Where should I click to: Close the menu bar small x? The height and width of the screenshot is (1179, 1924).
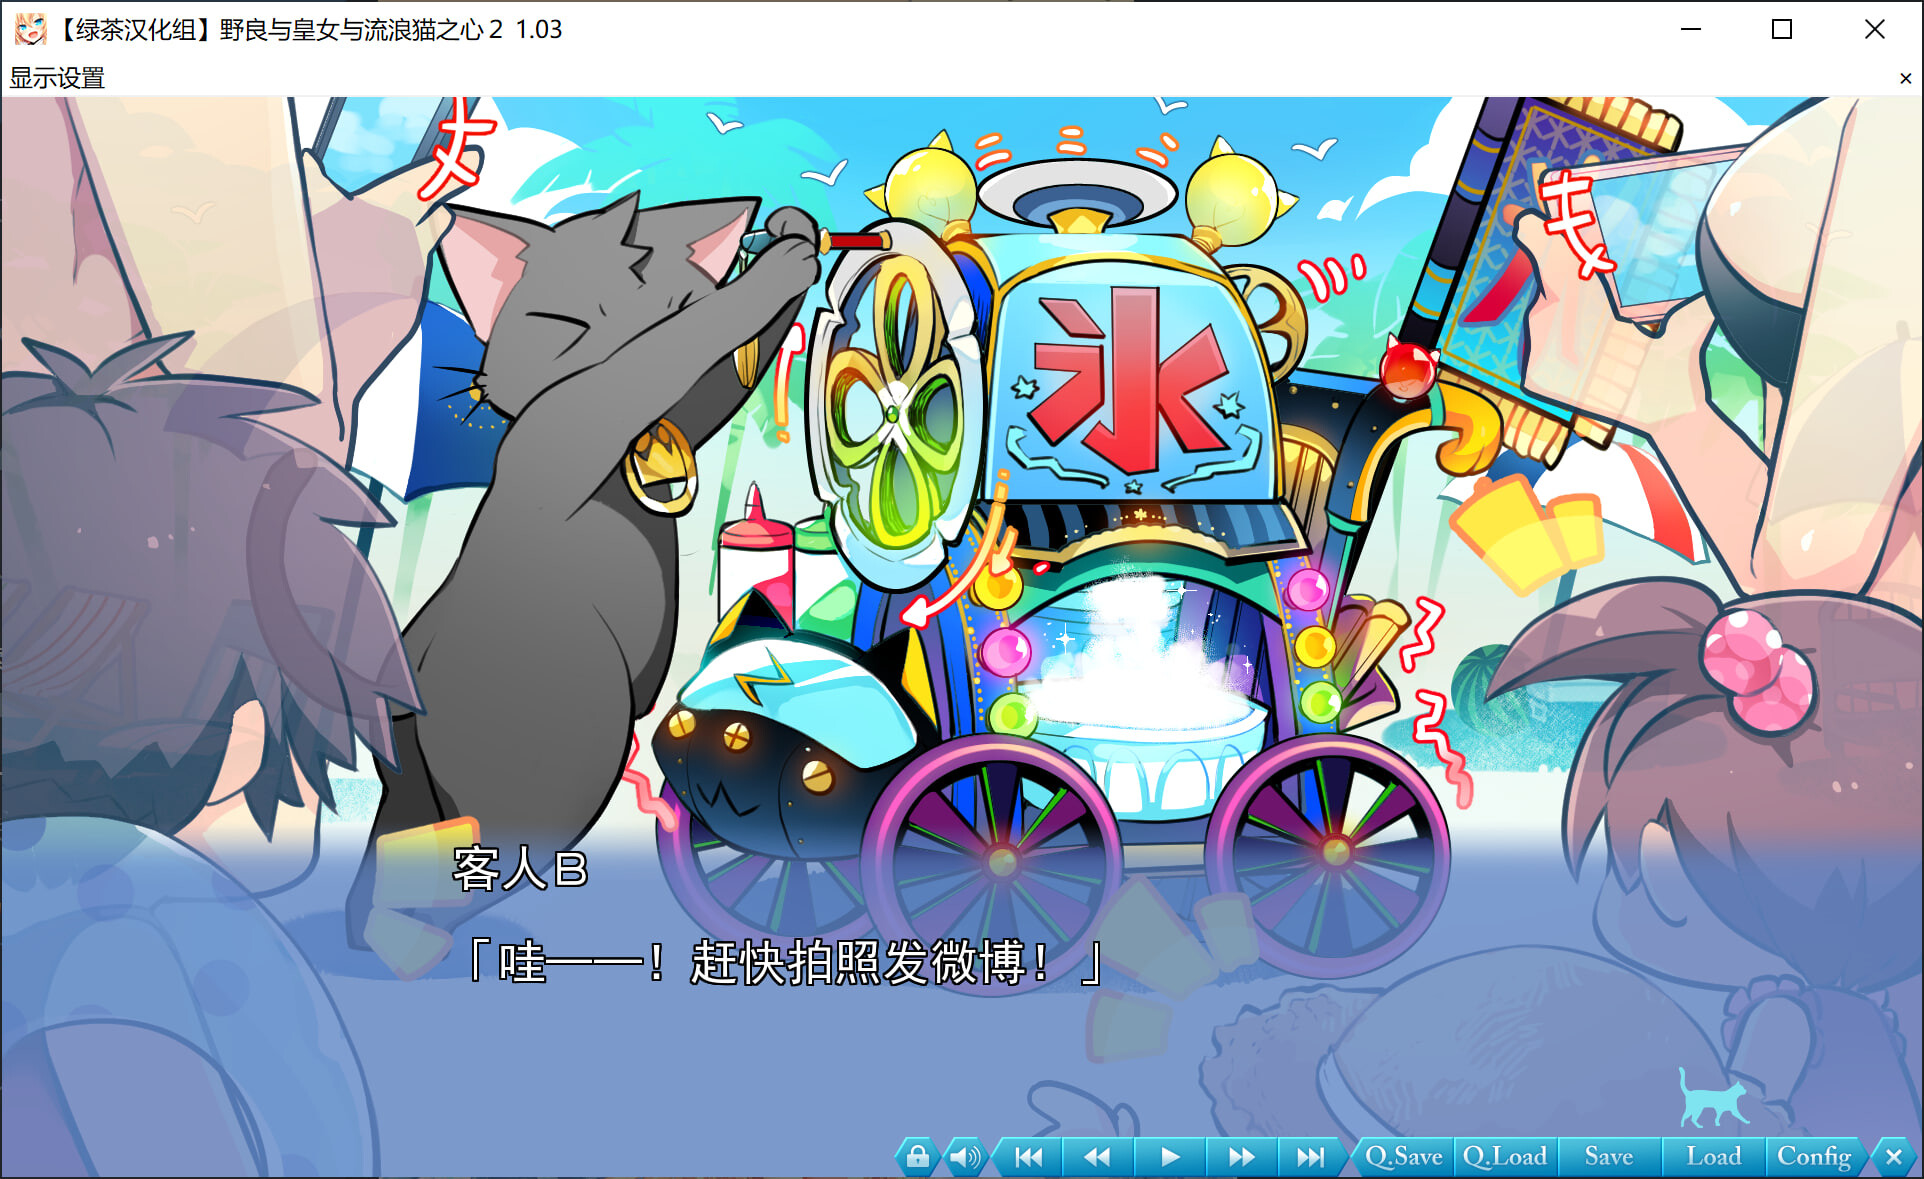coord(1905,78)
